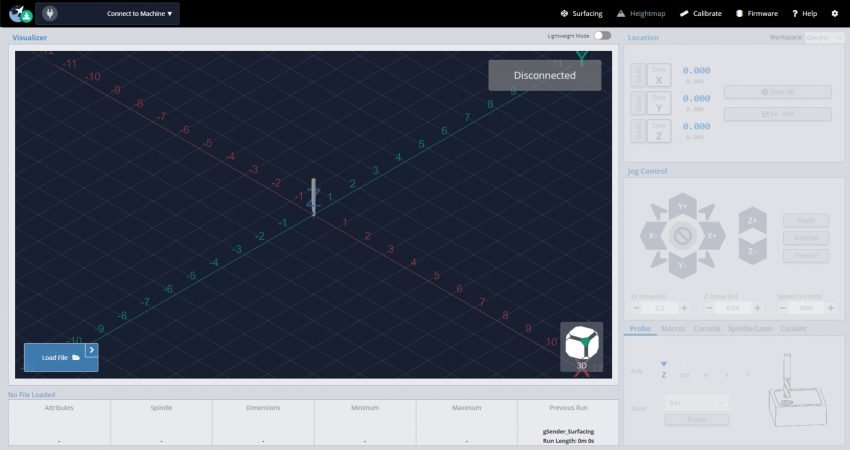Screen dimensions: 850x450
Task: Toggle Lightweight Mode switch
Action: [602, 35]
